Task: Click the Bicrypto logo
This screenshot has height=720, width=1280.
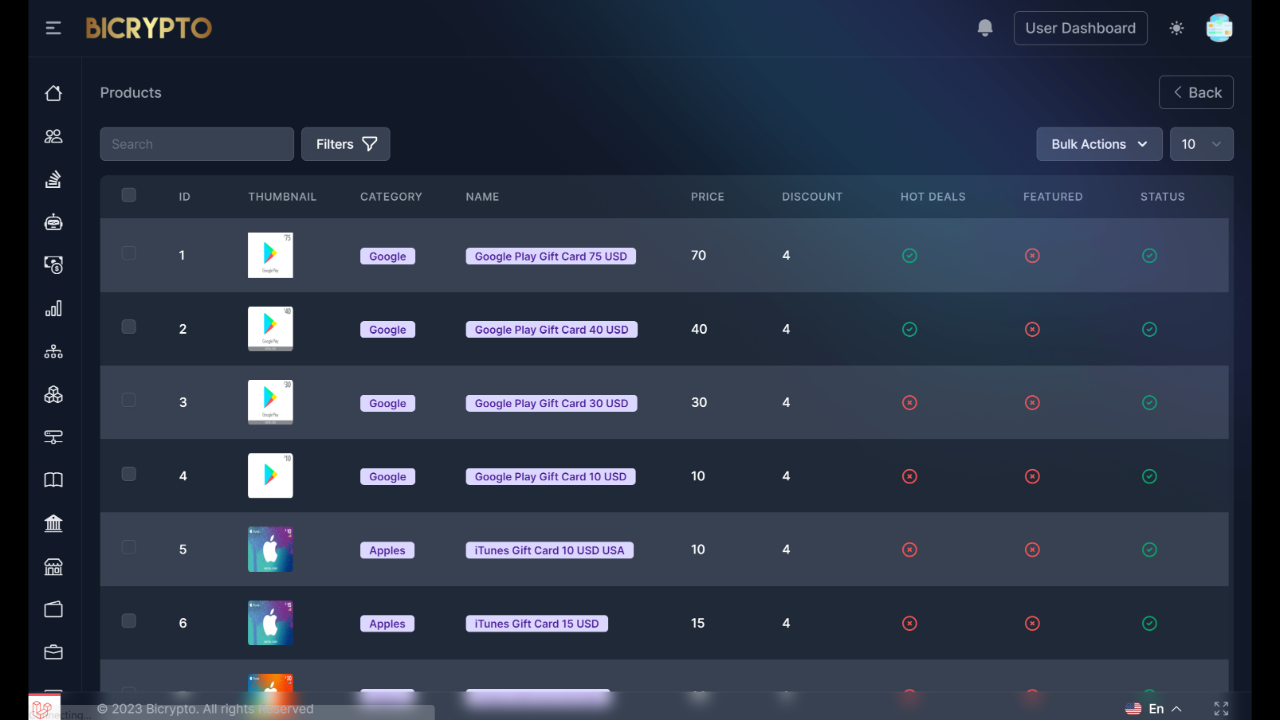Action: pyautogui.click(x=149, y=28)
